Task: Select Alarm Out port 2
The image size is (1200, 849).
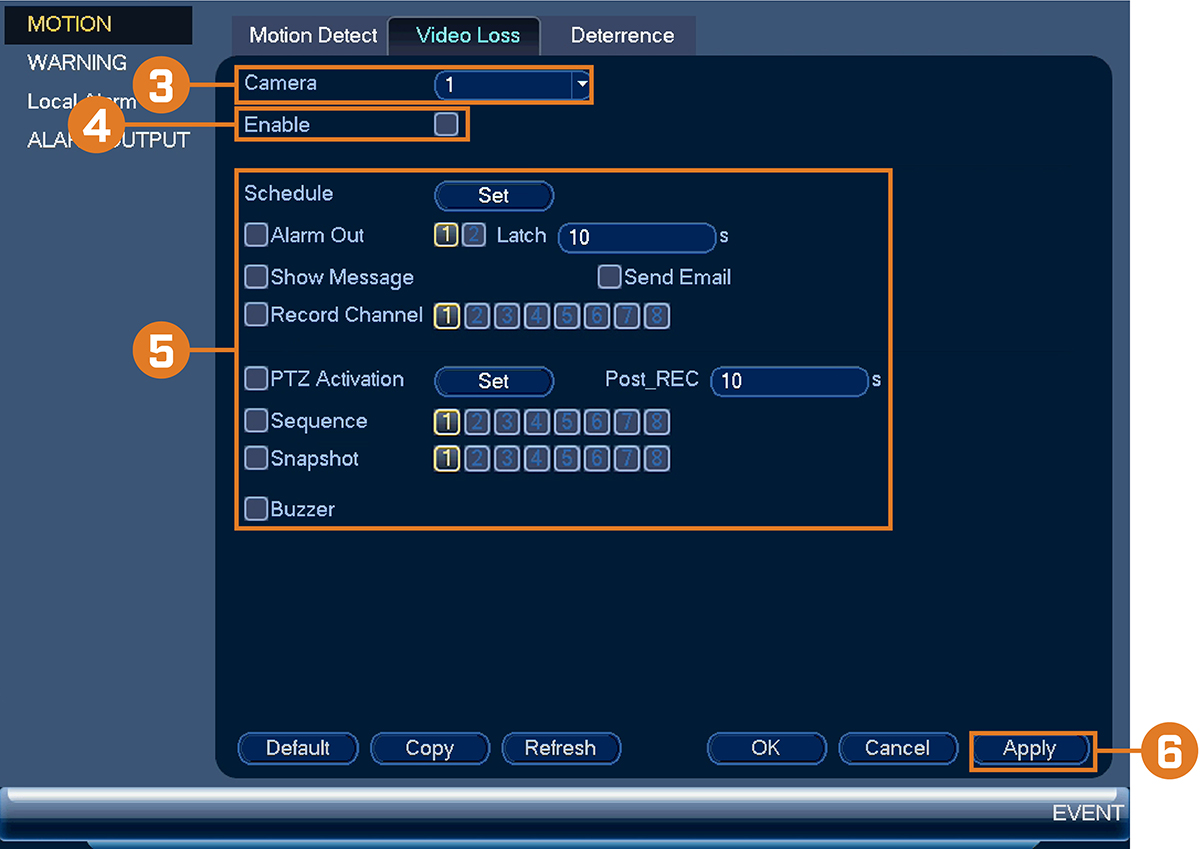Action: point(475,236)
